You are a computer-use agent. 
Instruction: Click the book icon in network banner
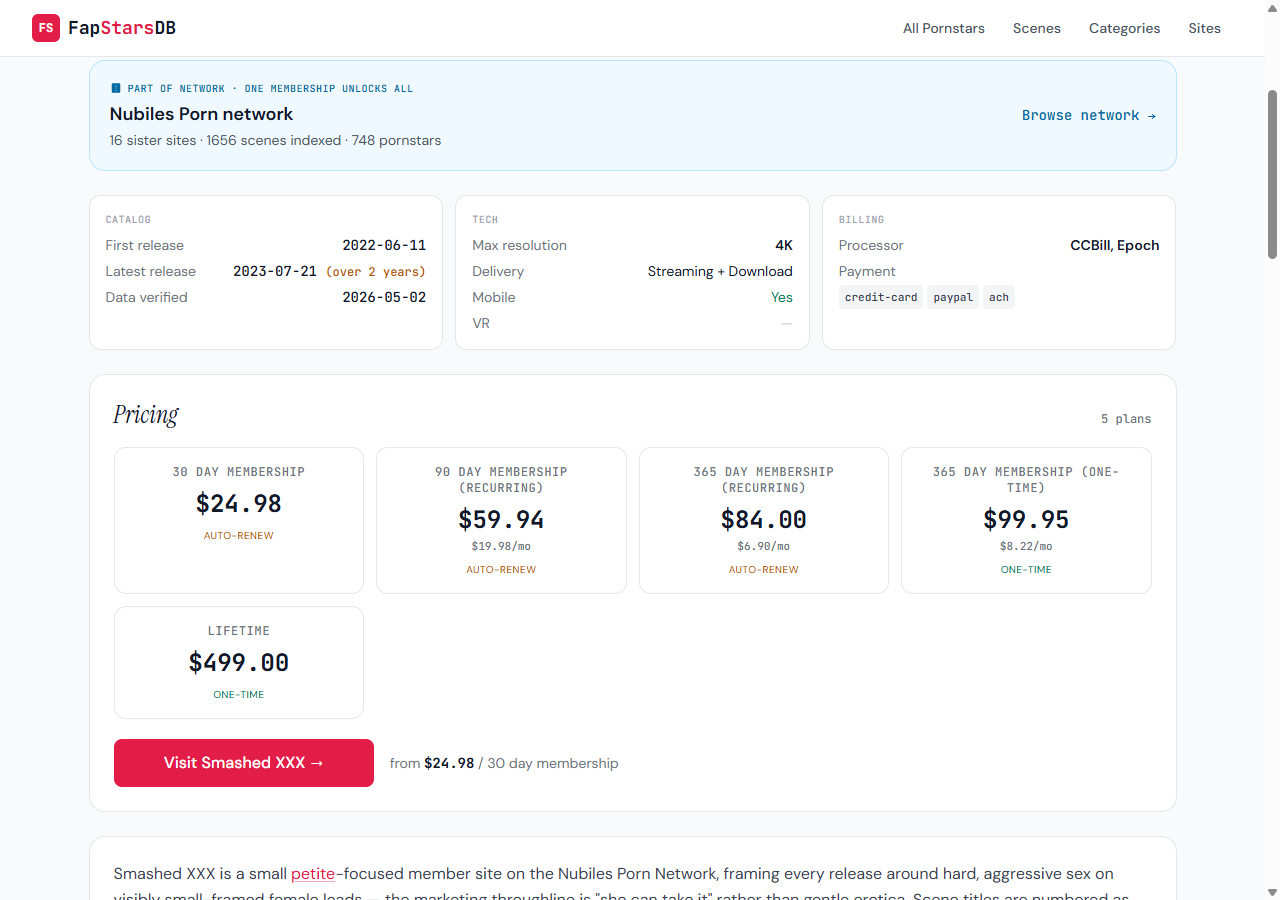pos(115,89)
